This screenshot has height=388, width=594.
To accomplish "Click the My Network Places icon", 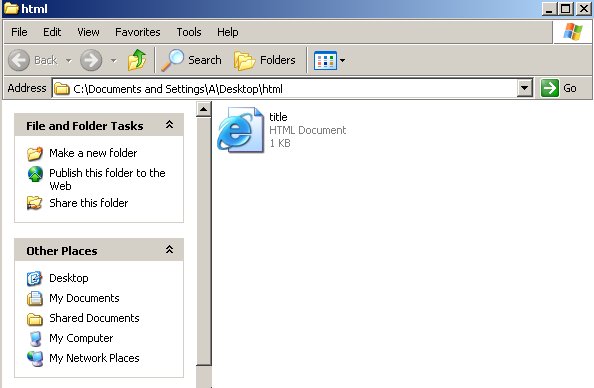I will 35,359.
